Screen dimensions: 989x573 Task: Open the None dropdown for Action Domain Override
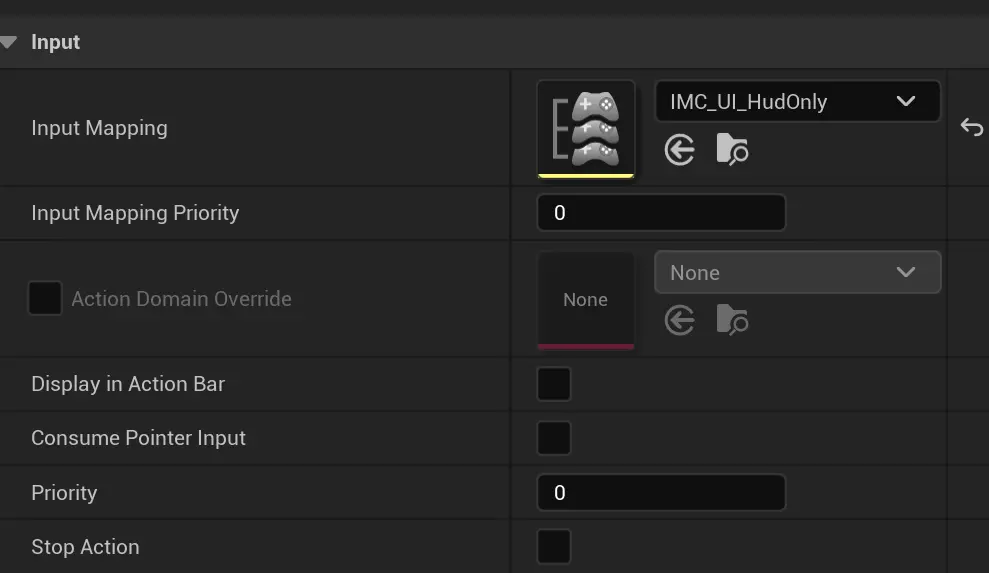797,273
